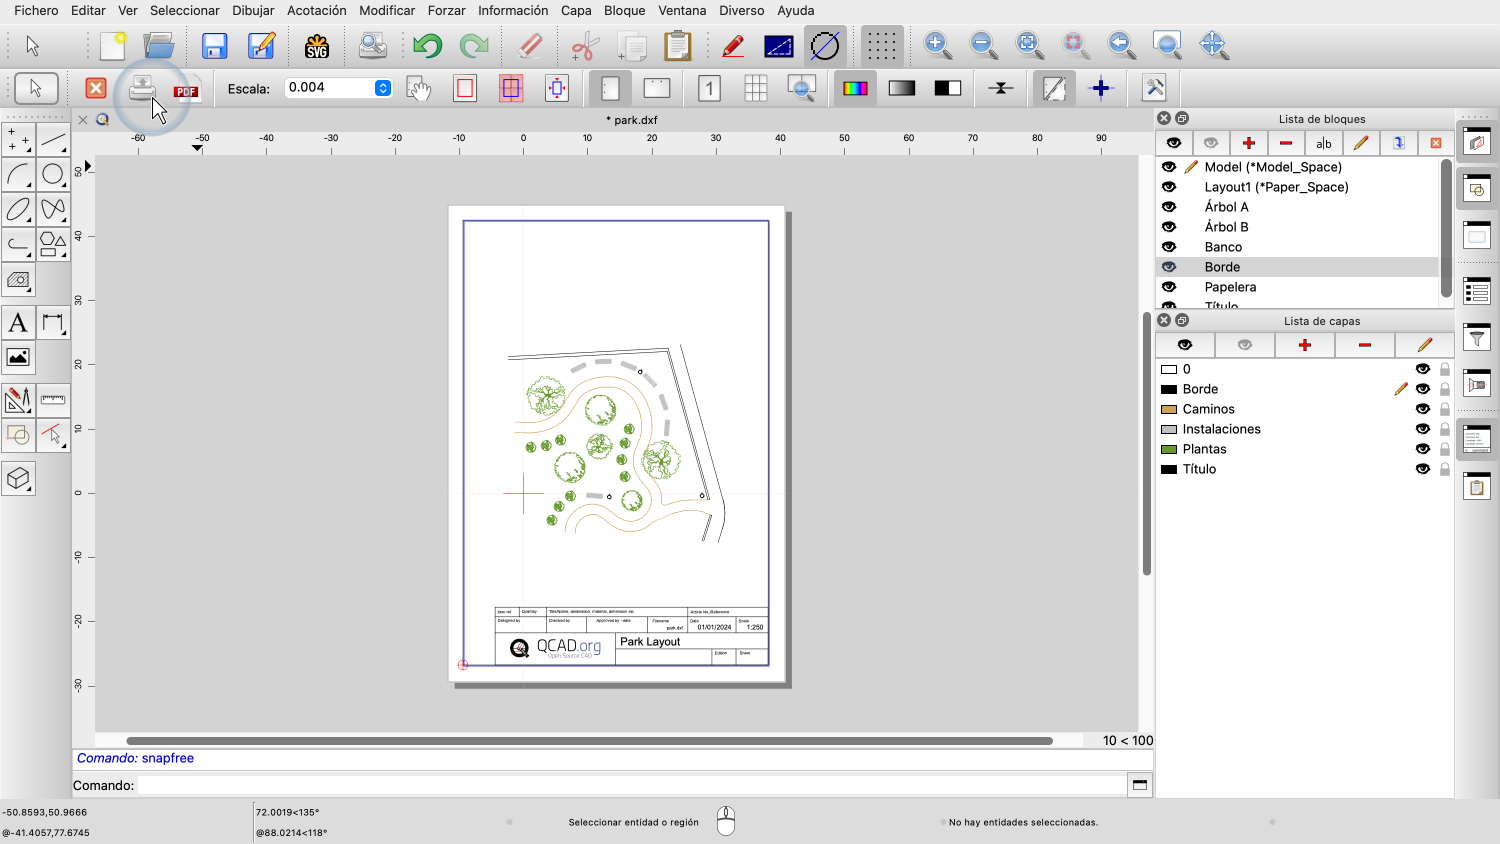Set page orientation to landscape
Viewport: 1500px width, 844px height.
click(x=657, y=89)
